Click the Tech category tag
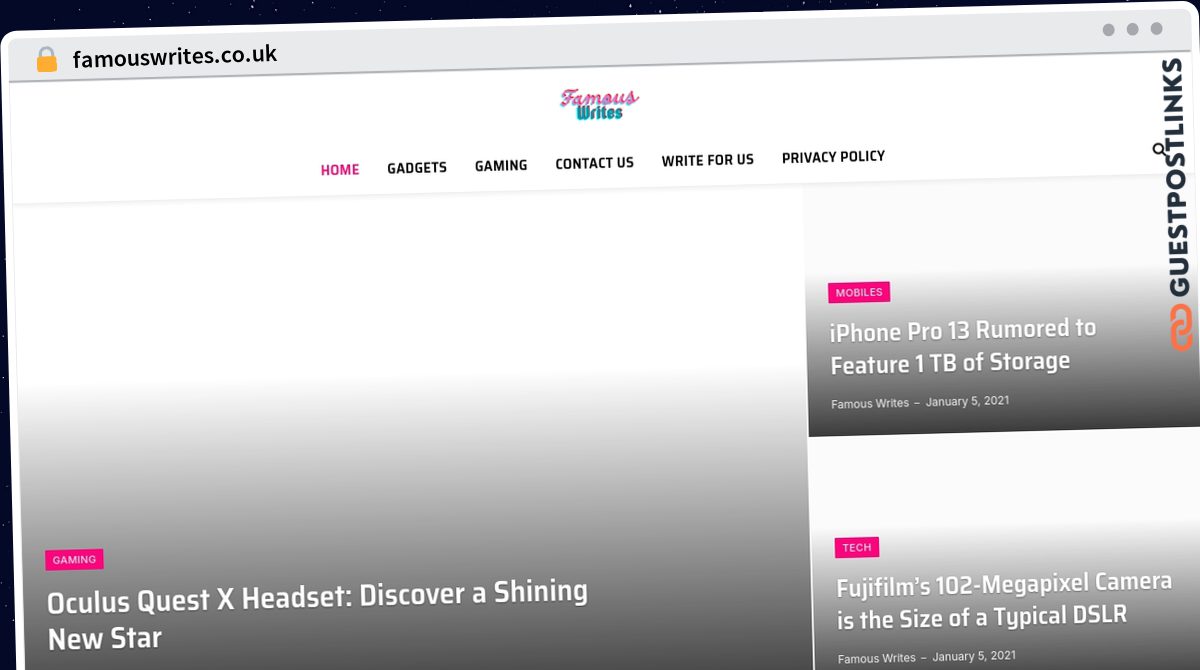 857,547
